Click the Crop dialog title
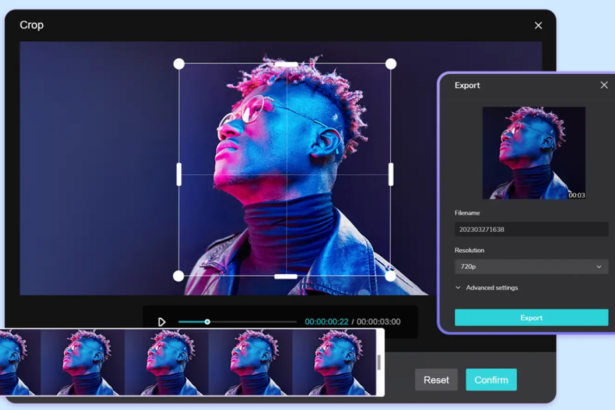 (x=32, y=25)
